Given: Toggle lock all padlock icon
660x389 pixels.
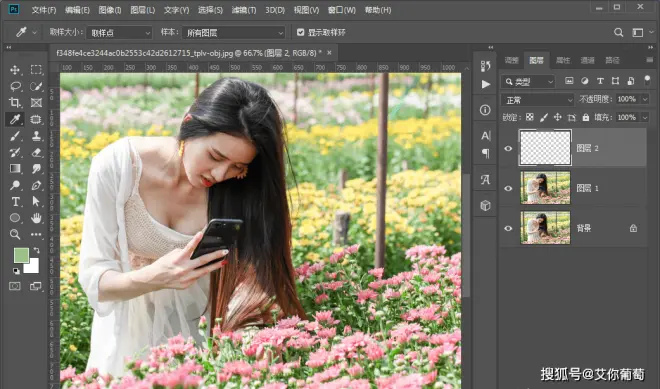Looking at the screenshot, I should [x=585, y=117].
